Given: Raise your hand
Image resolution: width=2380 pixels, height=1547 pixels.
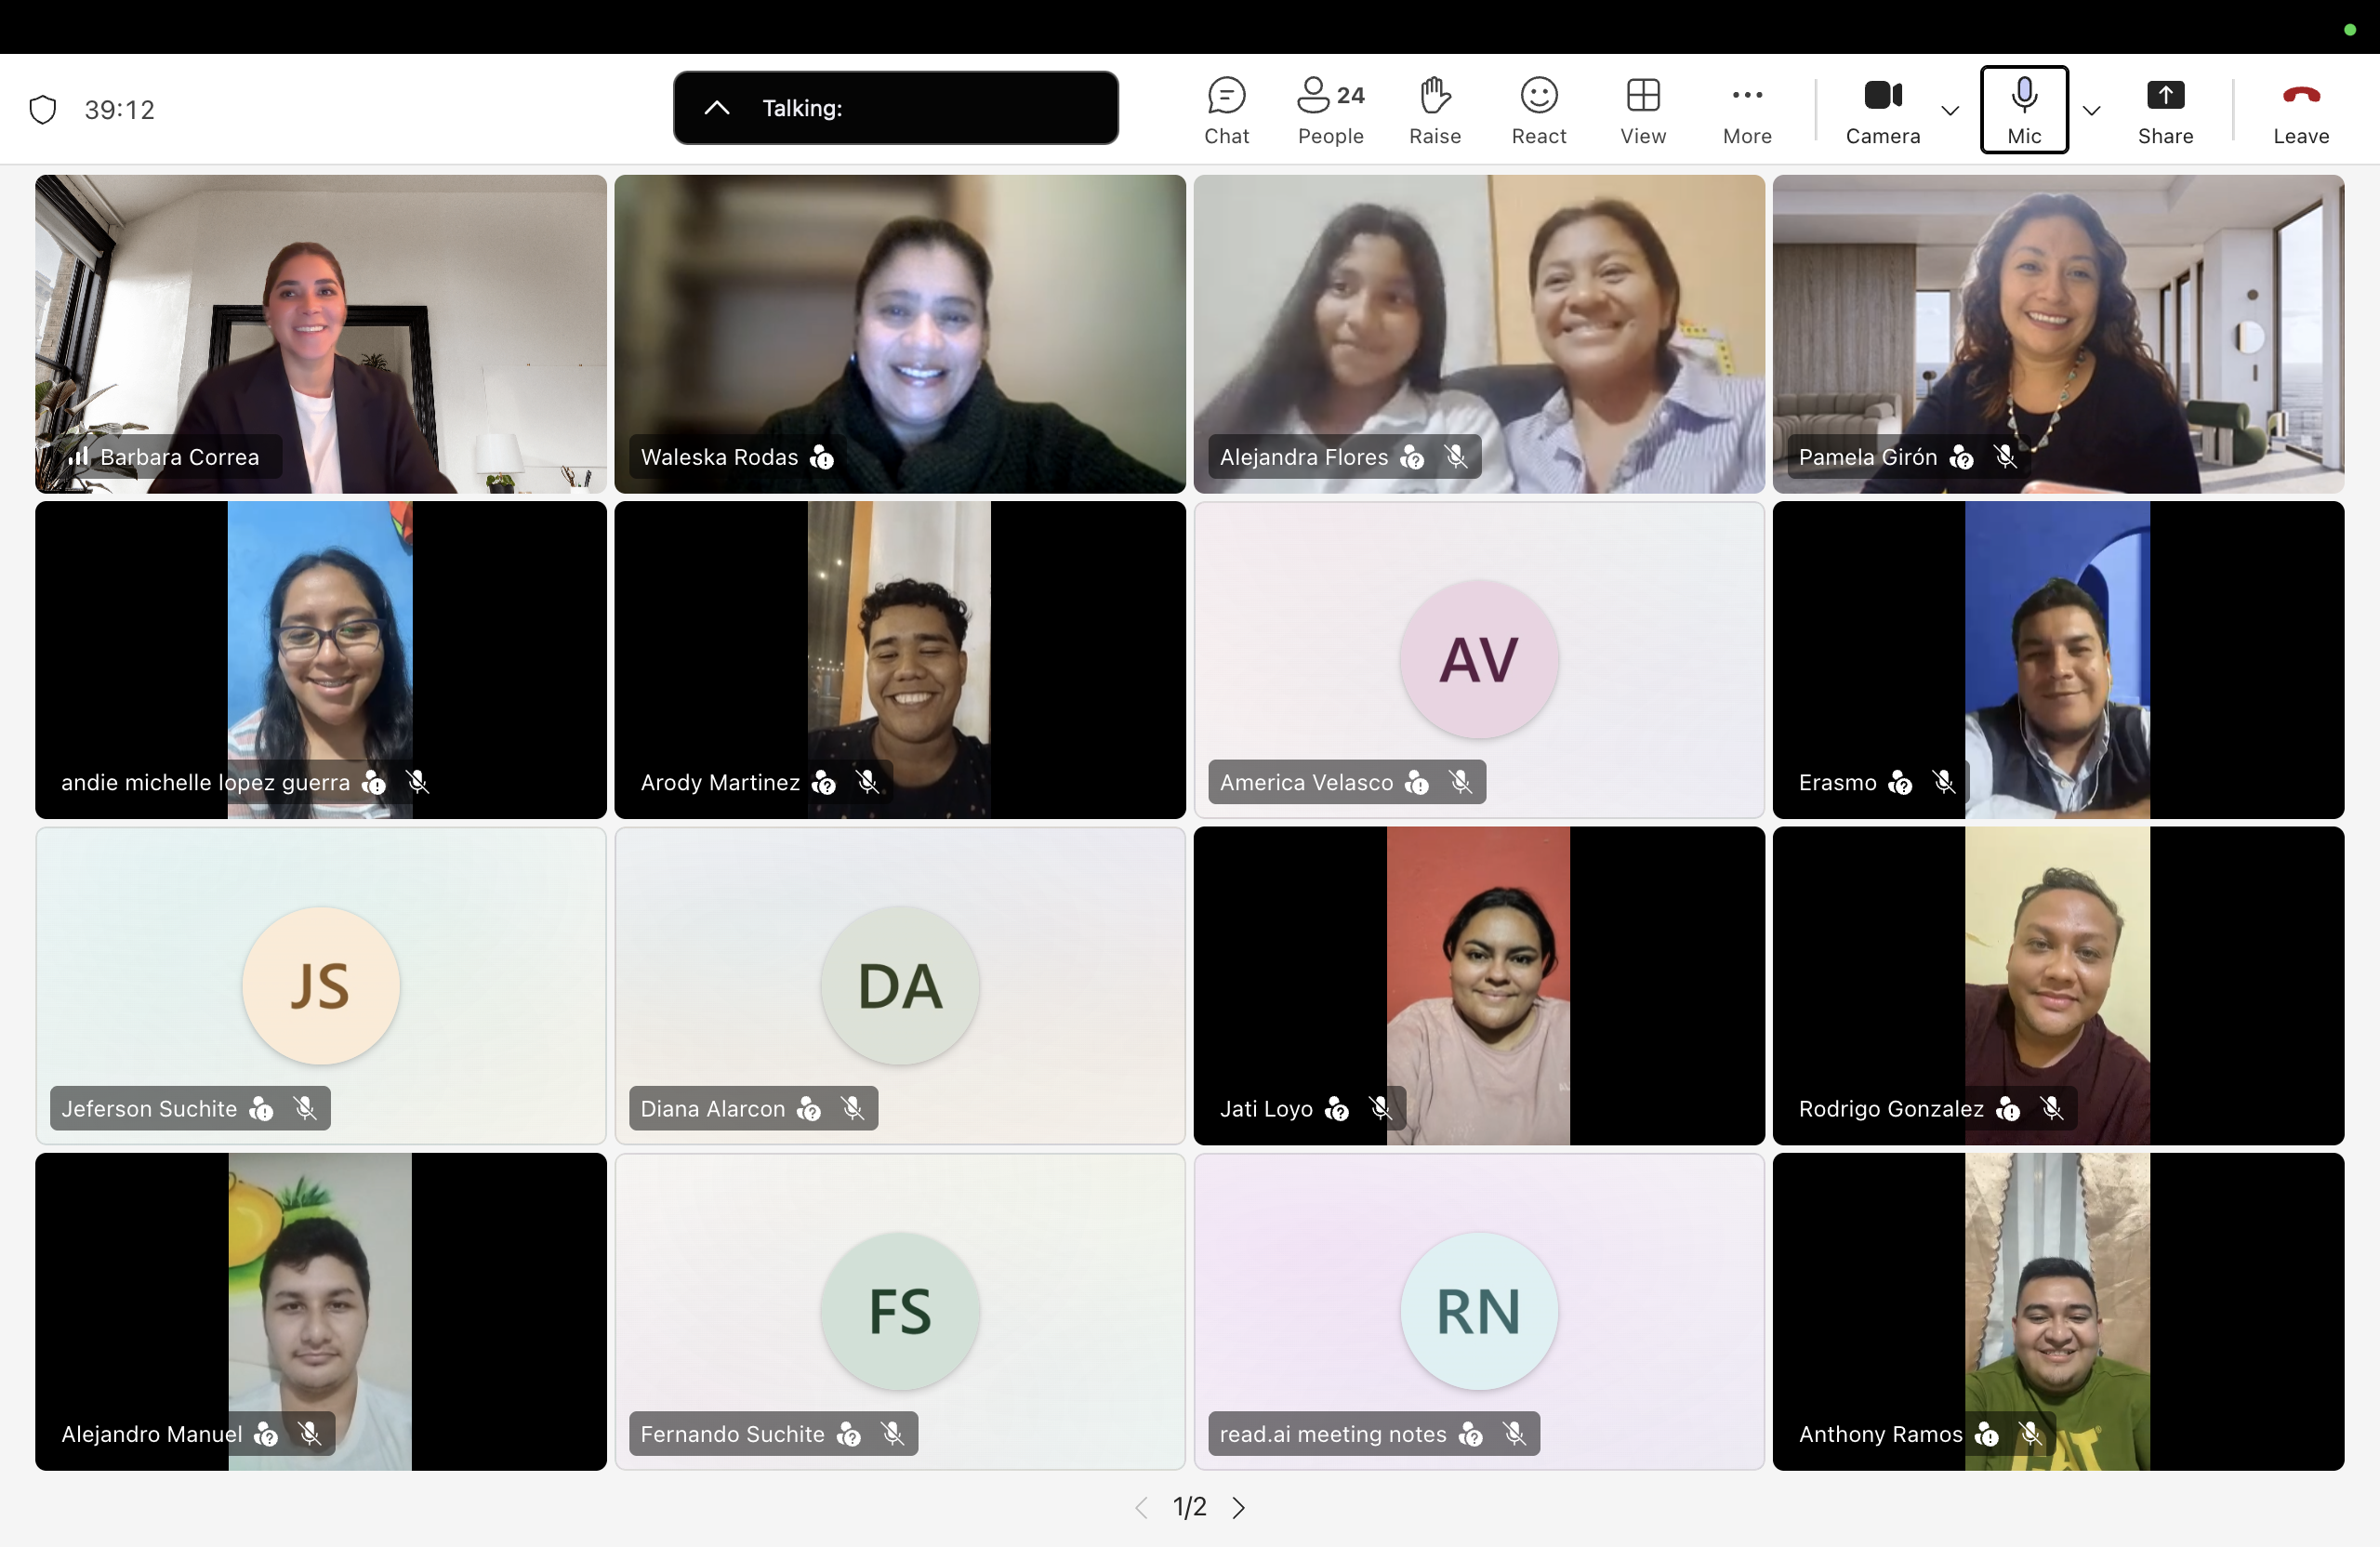Looking at the screenshot, I should (x=1434, y=110).
